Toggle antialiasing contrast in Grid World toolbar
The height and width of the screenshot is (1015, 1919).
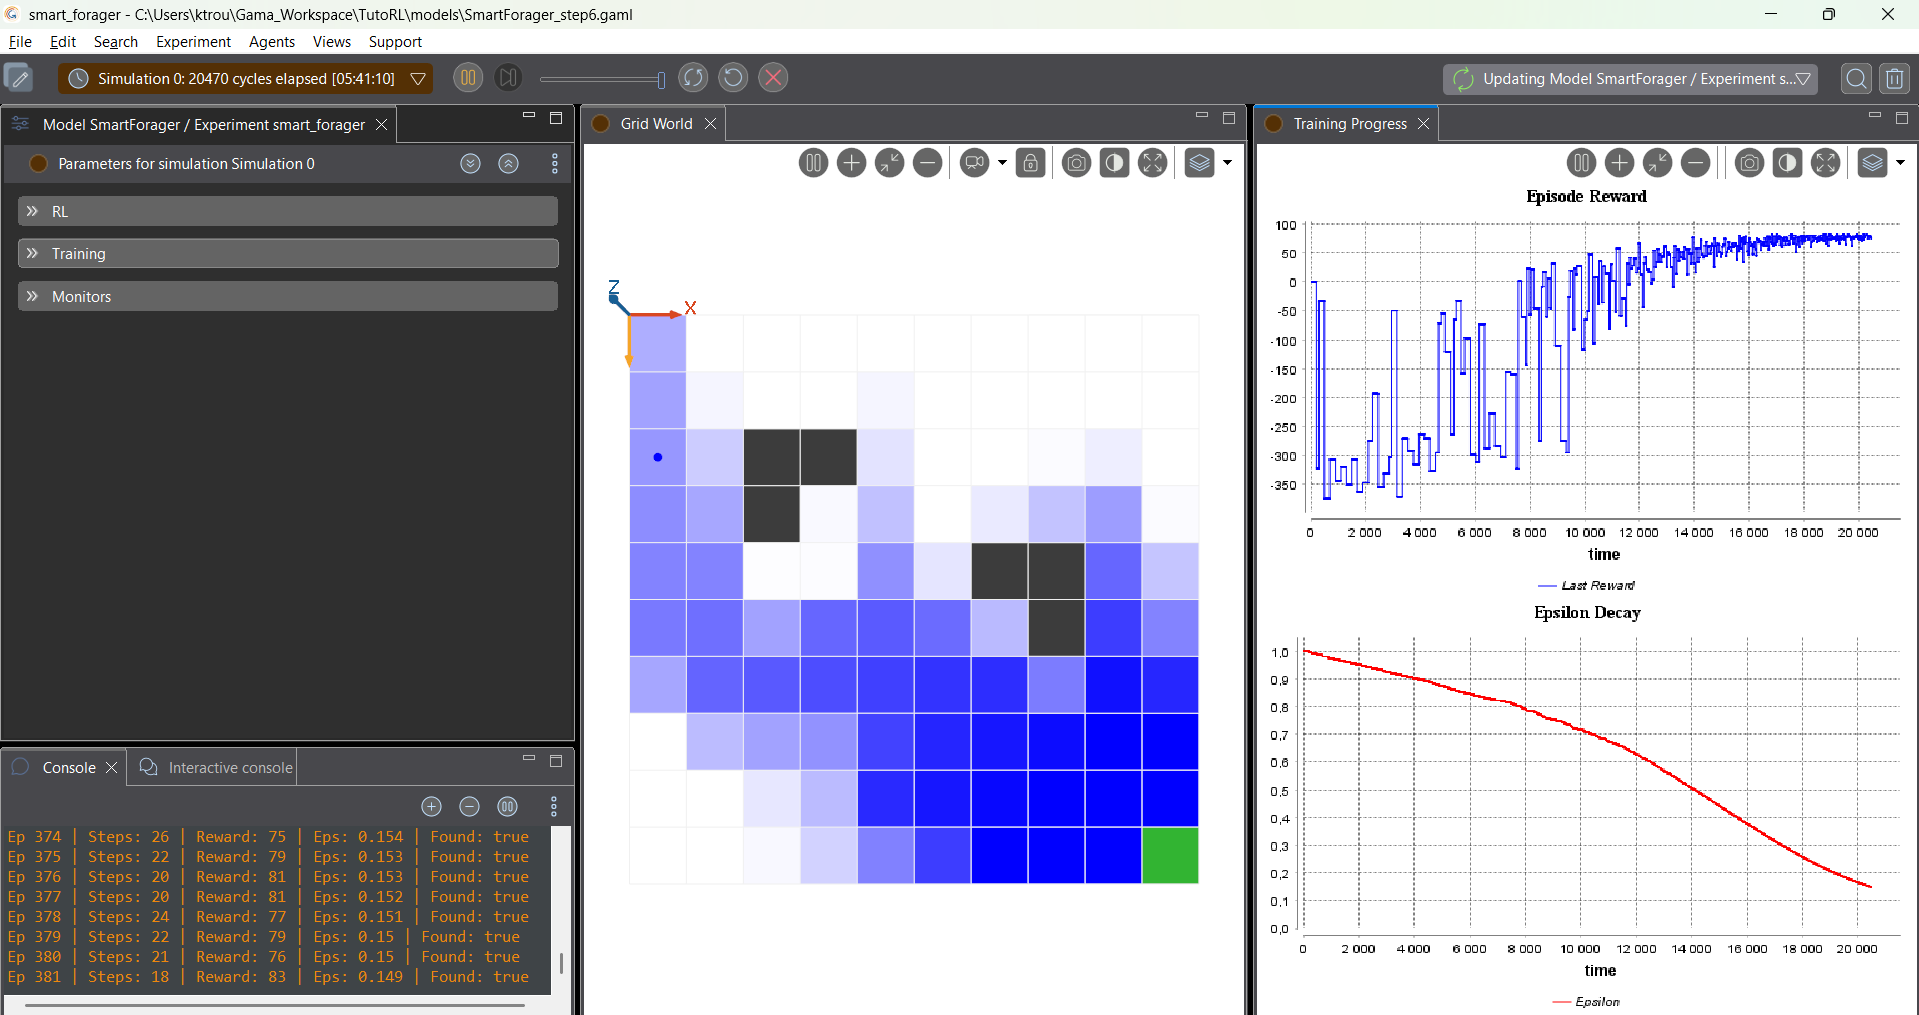tap(1114, 163)
